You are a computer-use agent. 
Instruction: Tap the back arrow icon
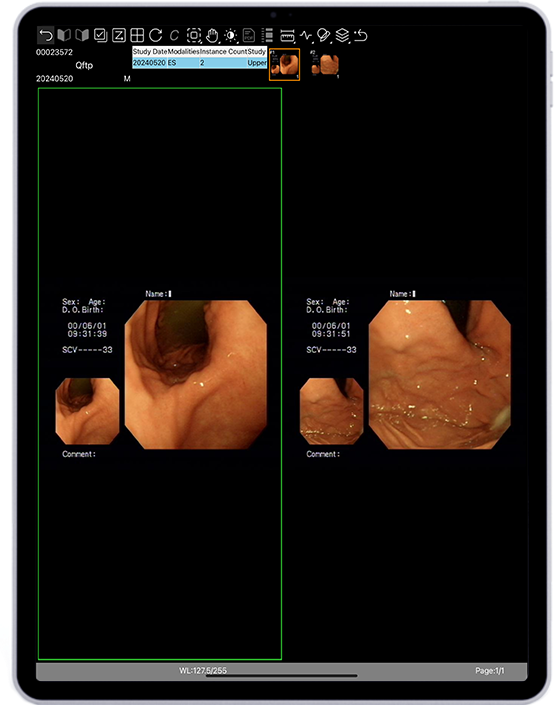(45, 35)
